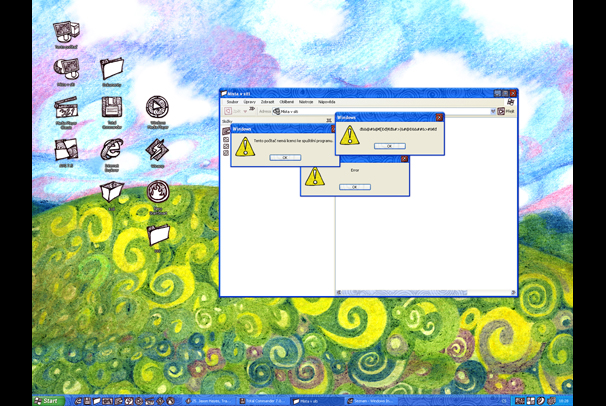Open the Windows Media Player desktop icon
The image size is (606, 406).
[x=156, y=107]
